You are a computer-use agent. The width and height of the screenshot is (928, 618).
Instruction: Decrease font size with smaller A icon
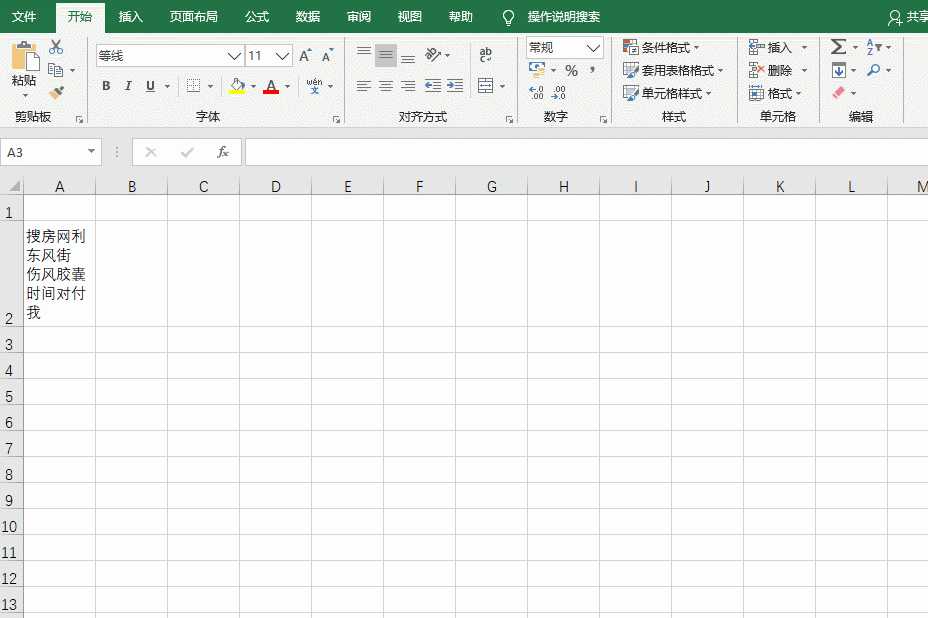(x=327, y=56)
